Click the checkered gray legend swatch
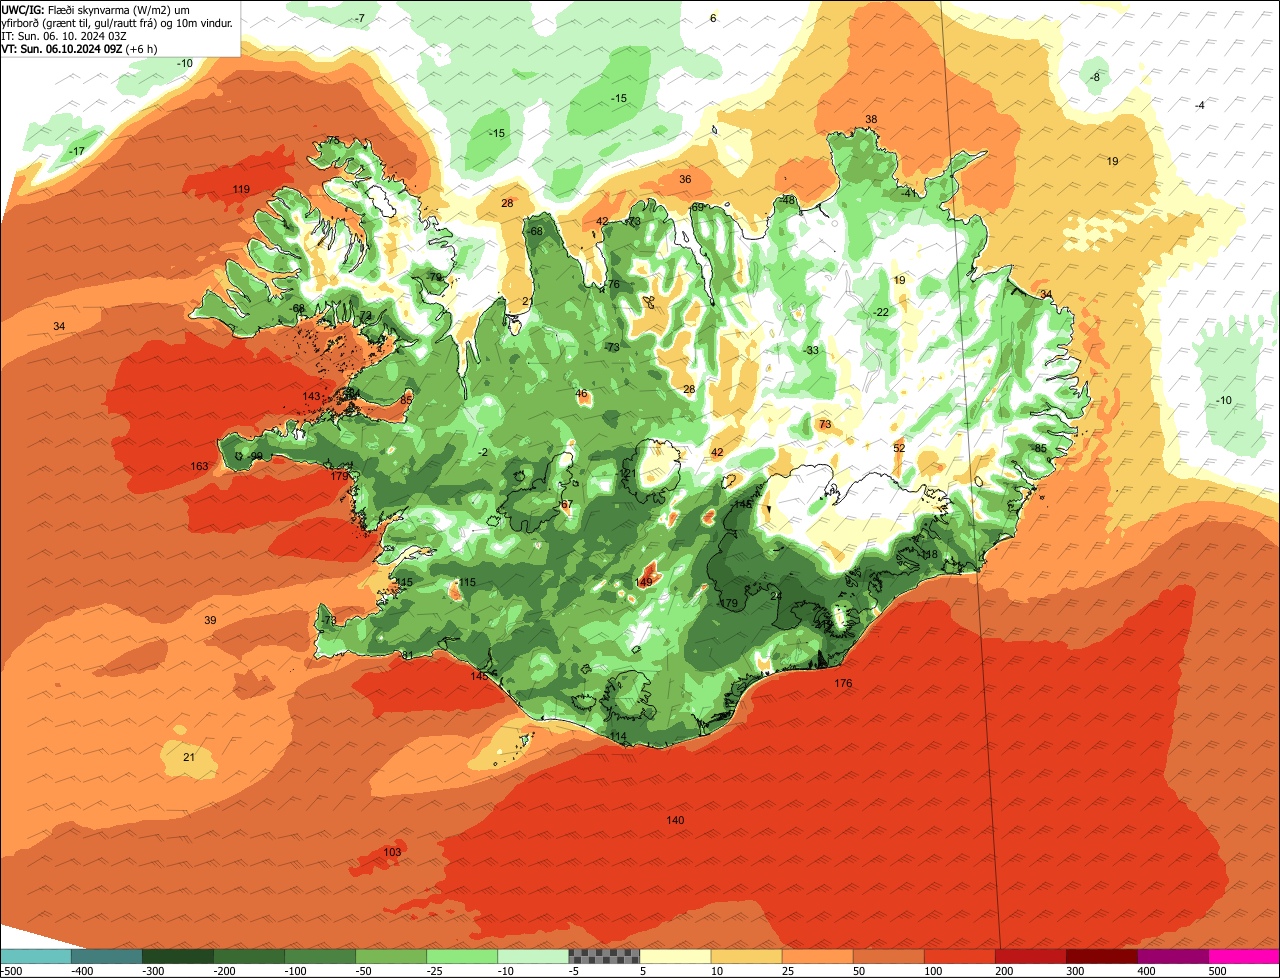The width and height of the screenshot is (1280, 978). tap(604, 956)
